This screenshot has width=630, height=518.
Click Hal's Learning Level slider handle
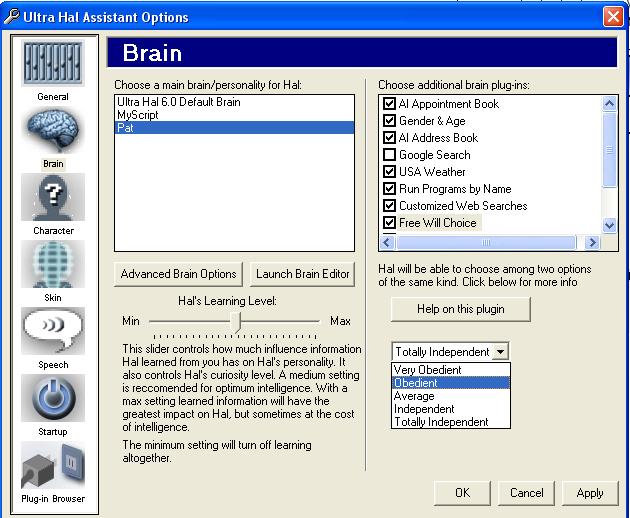click(237, 322)
